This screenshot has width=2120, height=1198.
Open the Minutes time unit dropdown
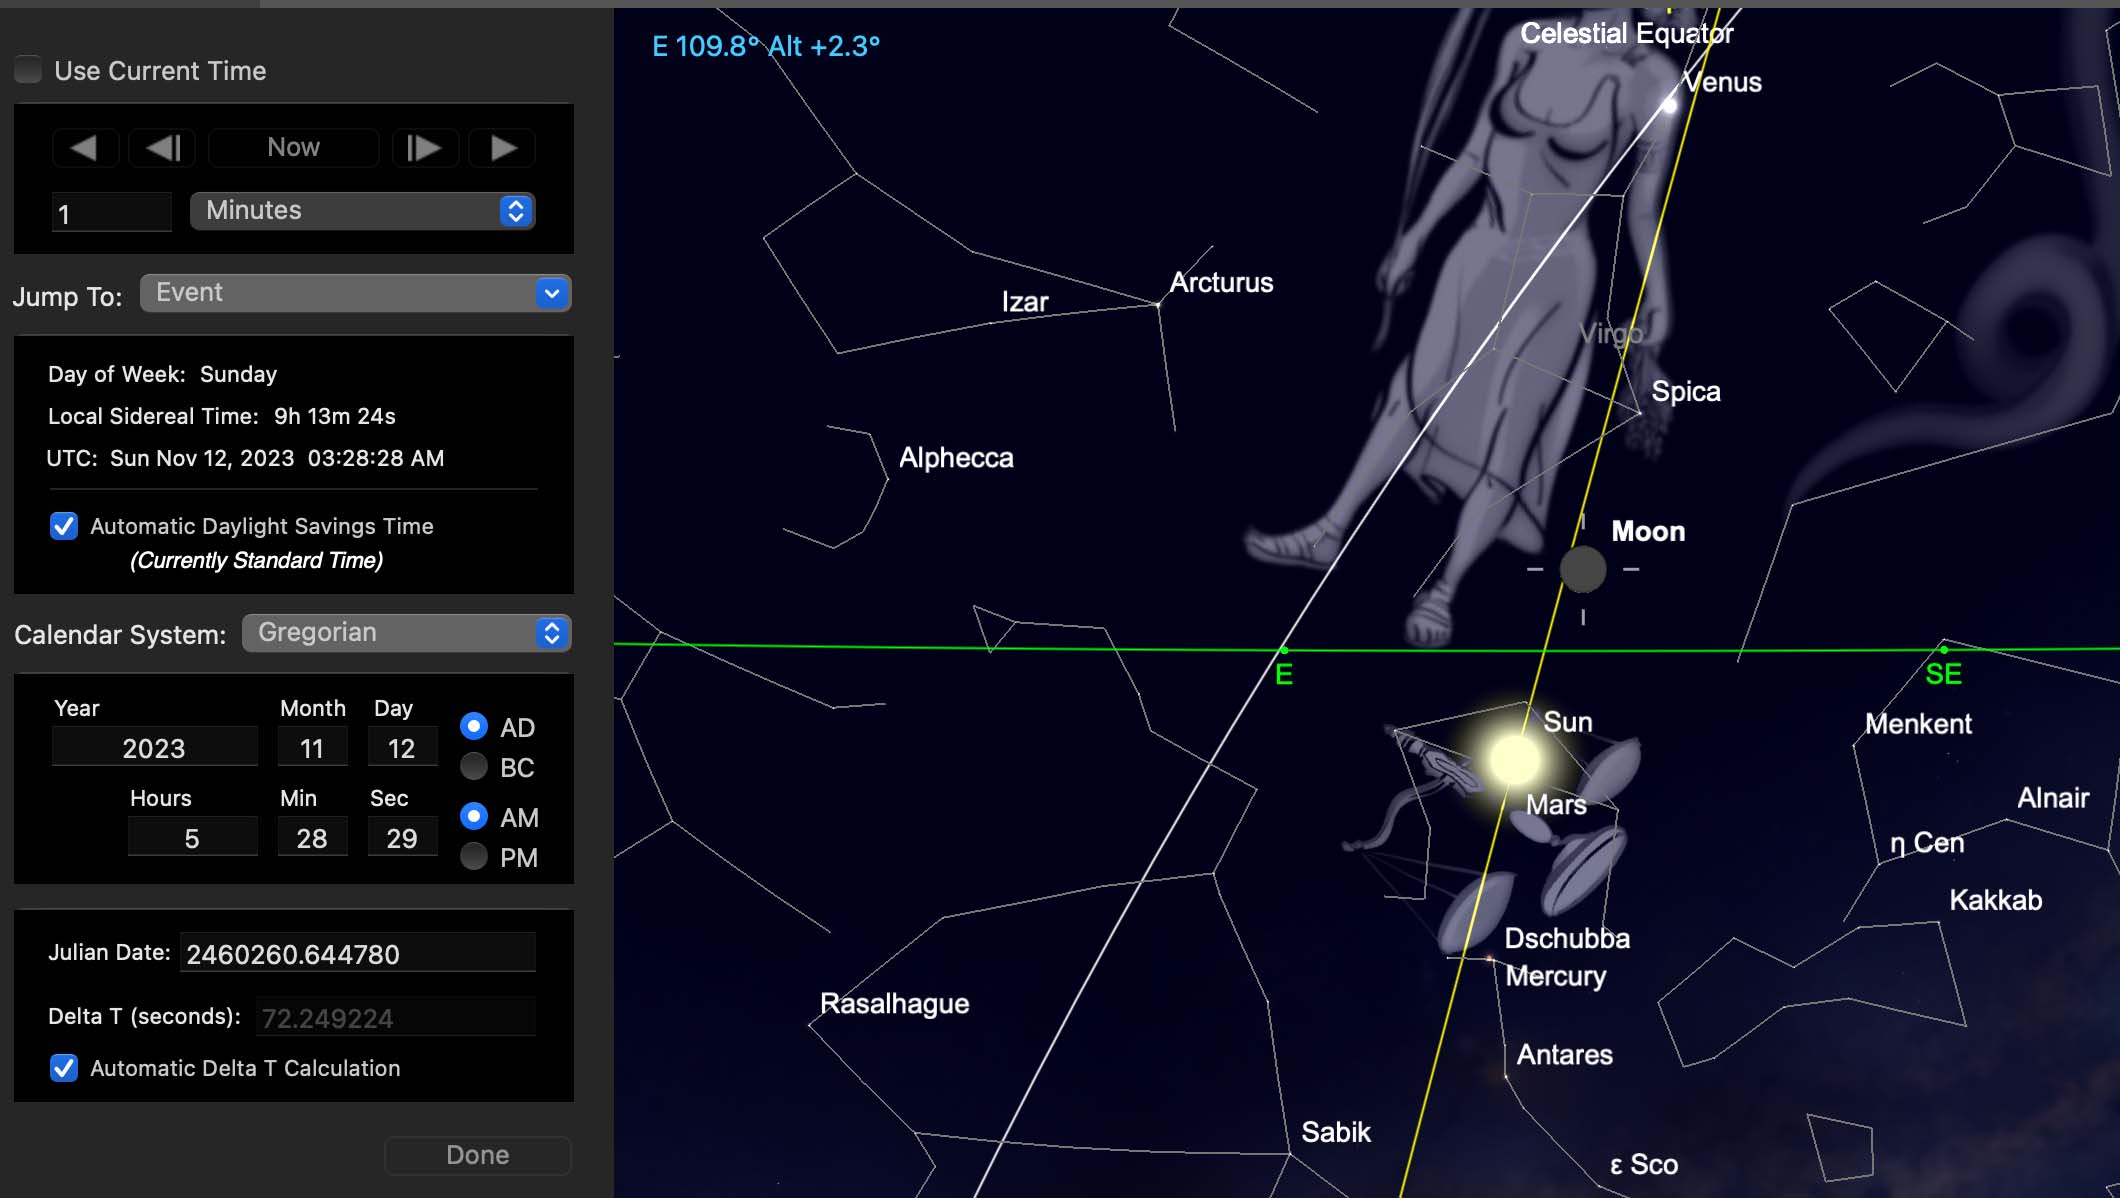pos(362,211)
